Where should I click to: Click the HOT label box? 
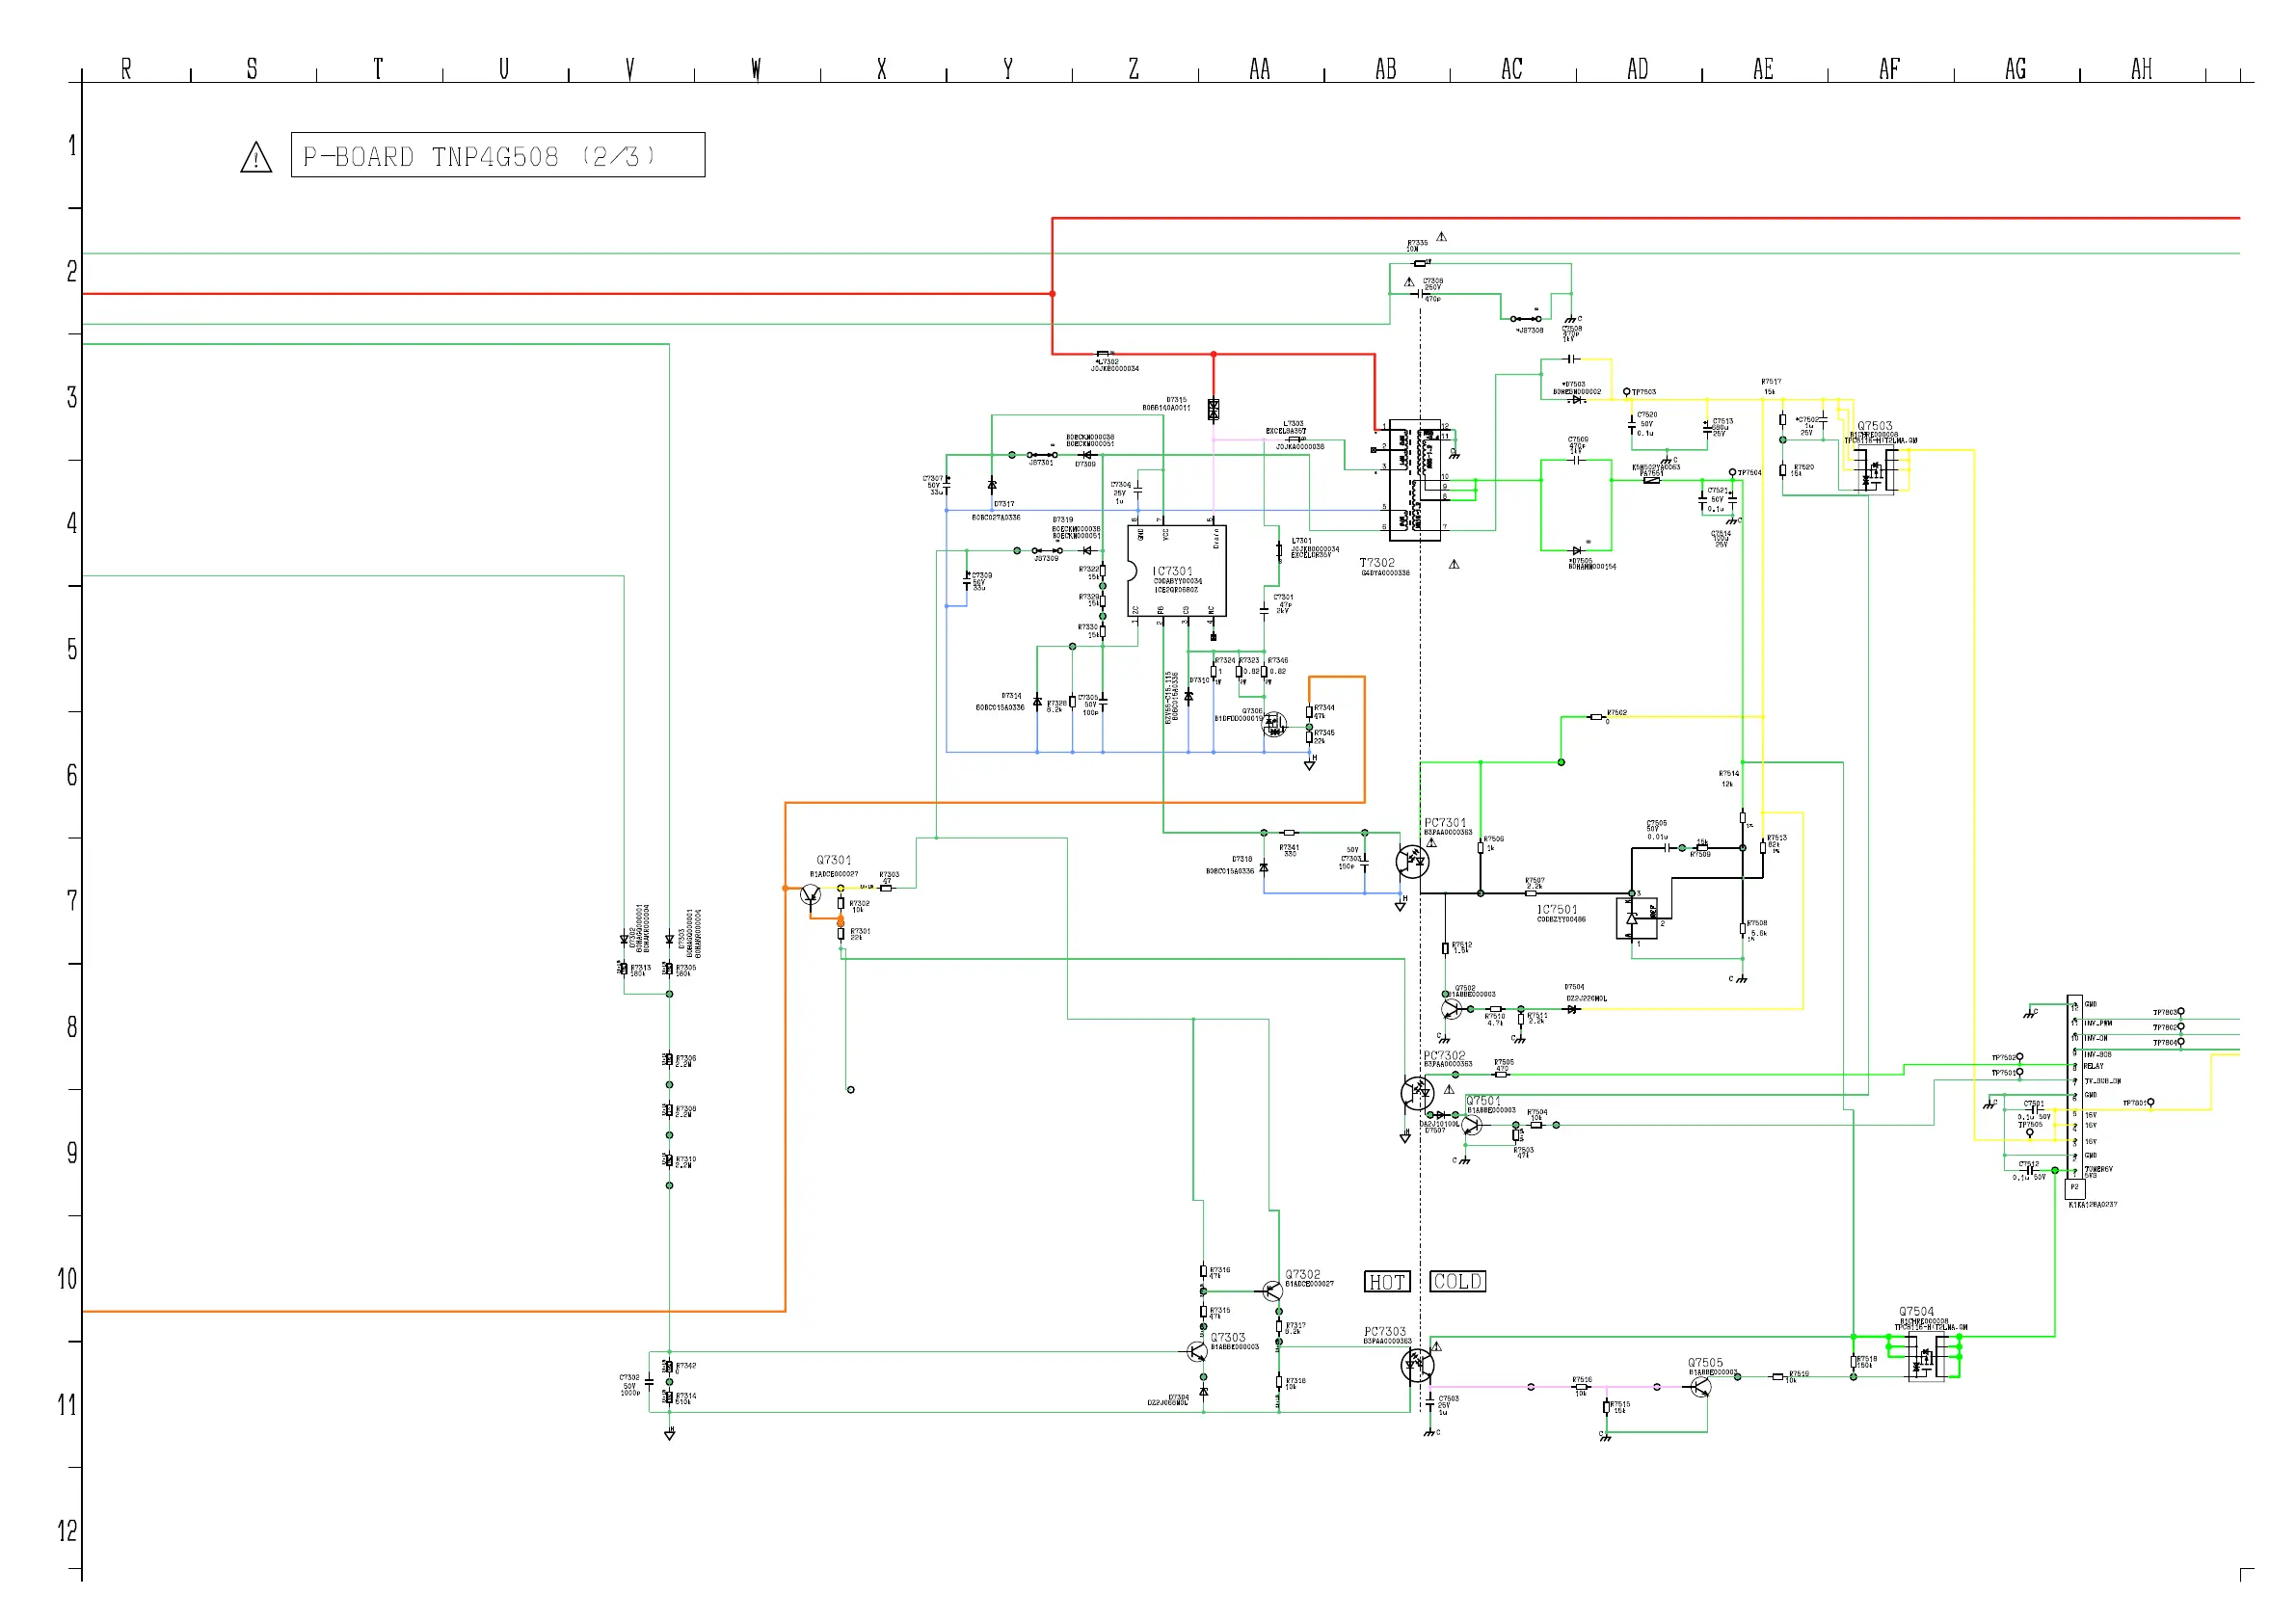pyautogui.click(x=1387, y=1282)
